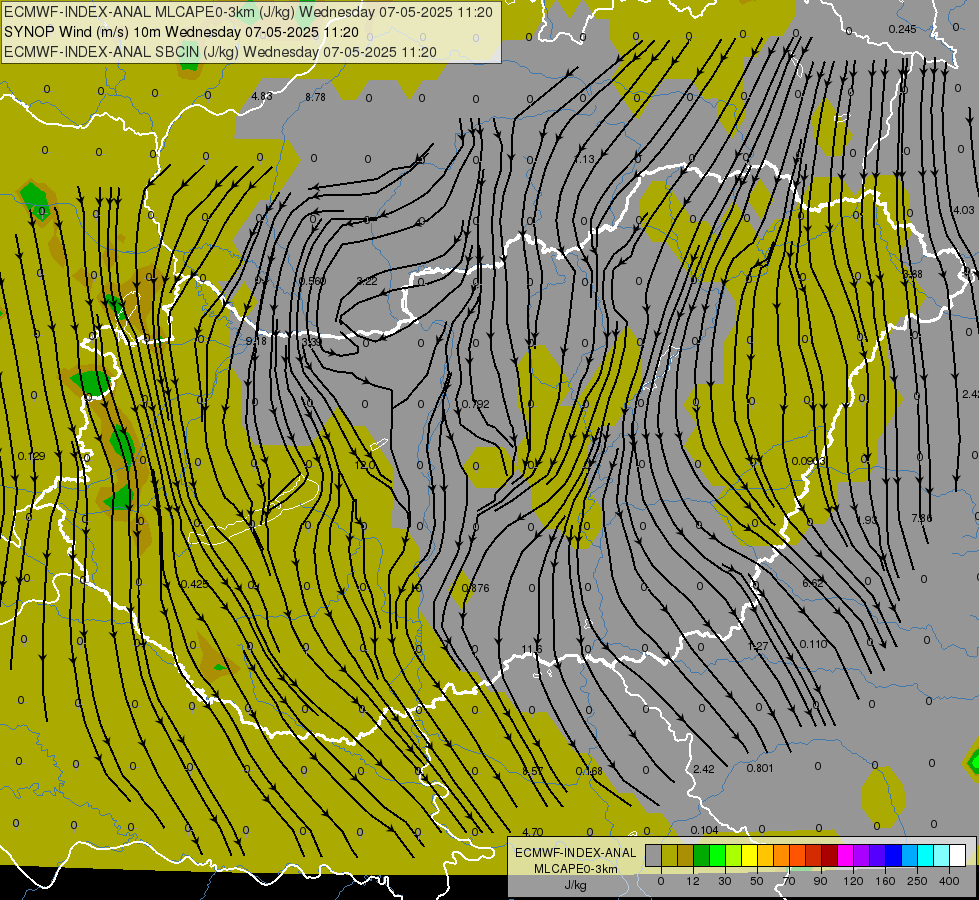The height and width of the screenshot is (900, 979).
Task: Click the sky blue legend swatch before 250
Action: [x=909, y=855]
